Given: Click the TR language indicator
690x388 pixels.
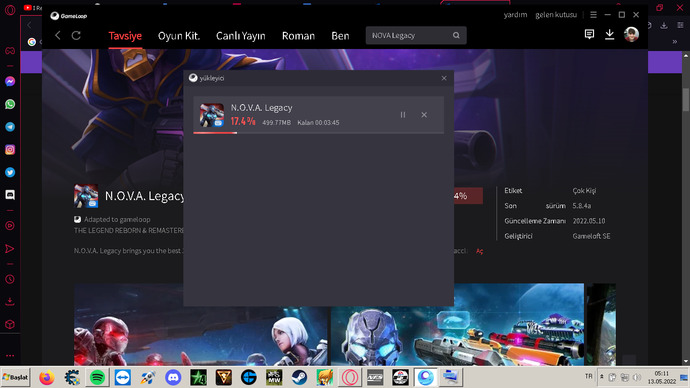Looking at the screenshot, I should [588, 377].
